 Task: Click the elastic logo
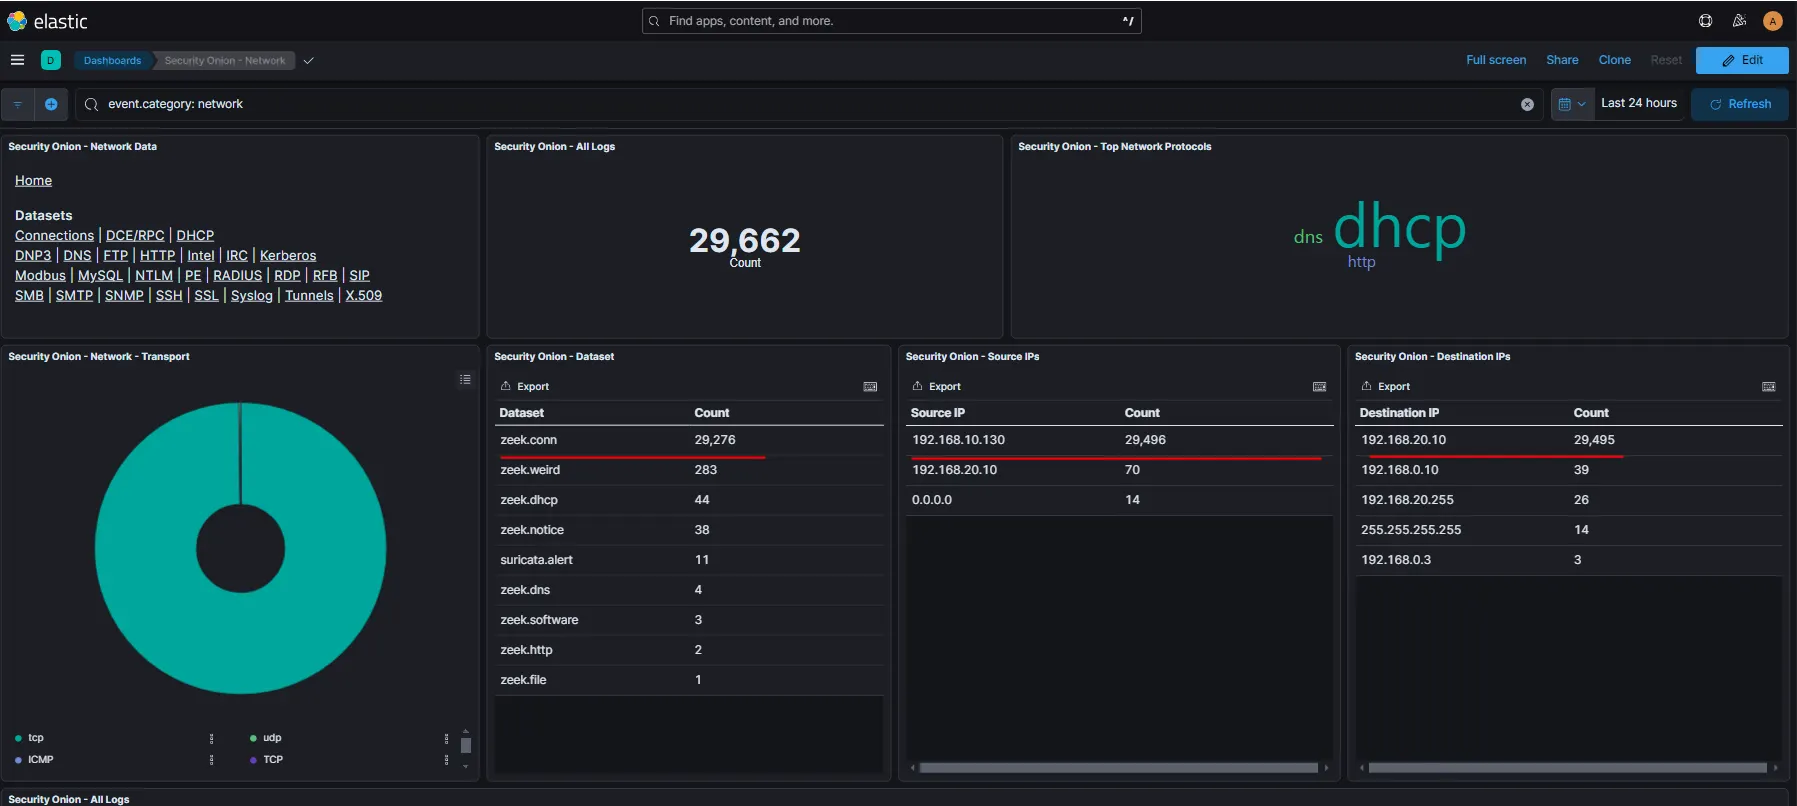pyautogui.click(x=47, y=21)
